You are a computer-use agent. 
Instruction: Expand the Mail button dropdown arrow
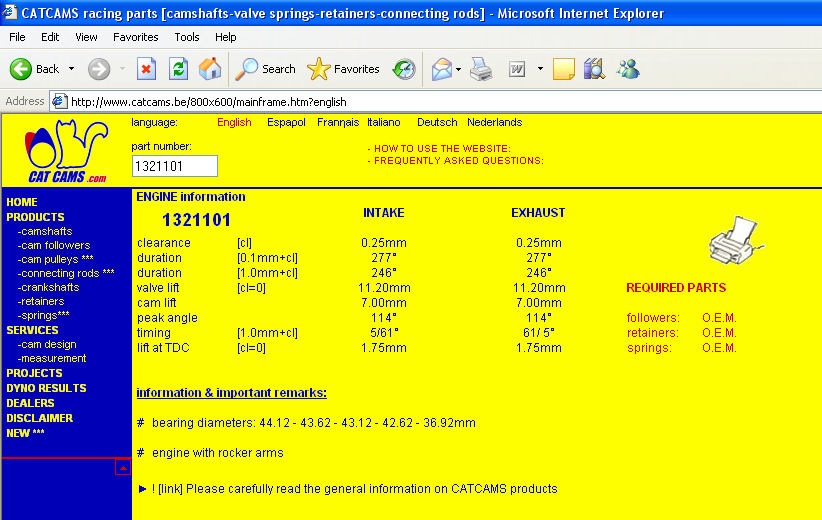click(x=458, y=69)
